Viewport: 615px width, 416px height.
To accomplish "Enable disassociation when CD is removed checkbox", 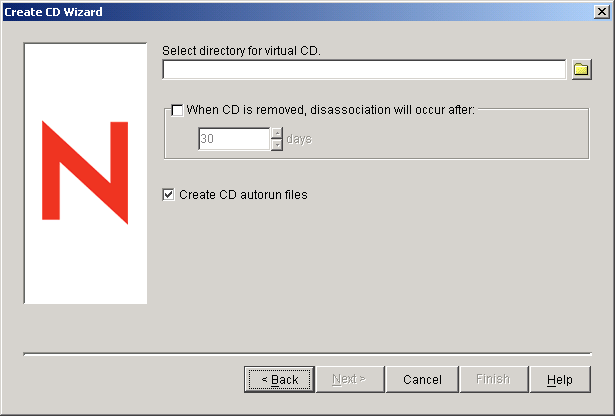I will coord(178,110).
